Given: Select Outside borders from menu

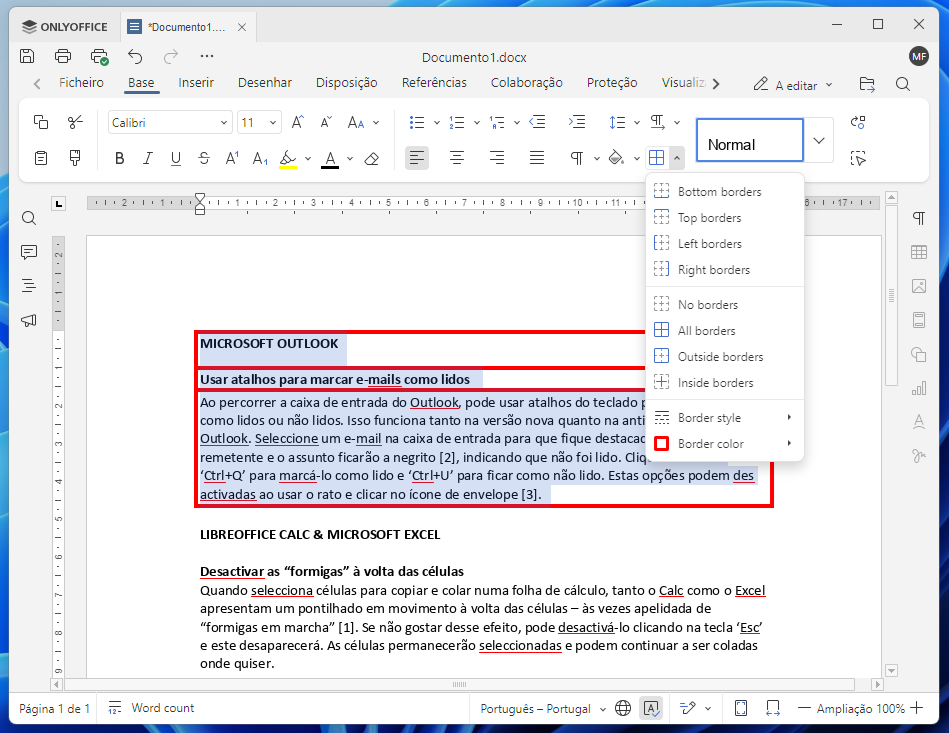Looking at the screenshot, I should click(720, 357).
